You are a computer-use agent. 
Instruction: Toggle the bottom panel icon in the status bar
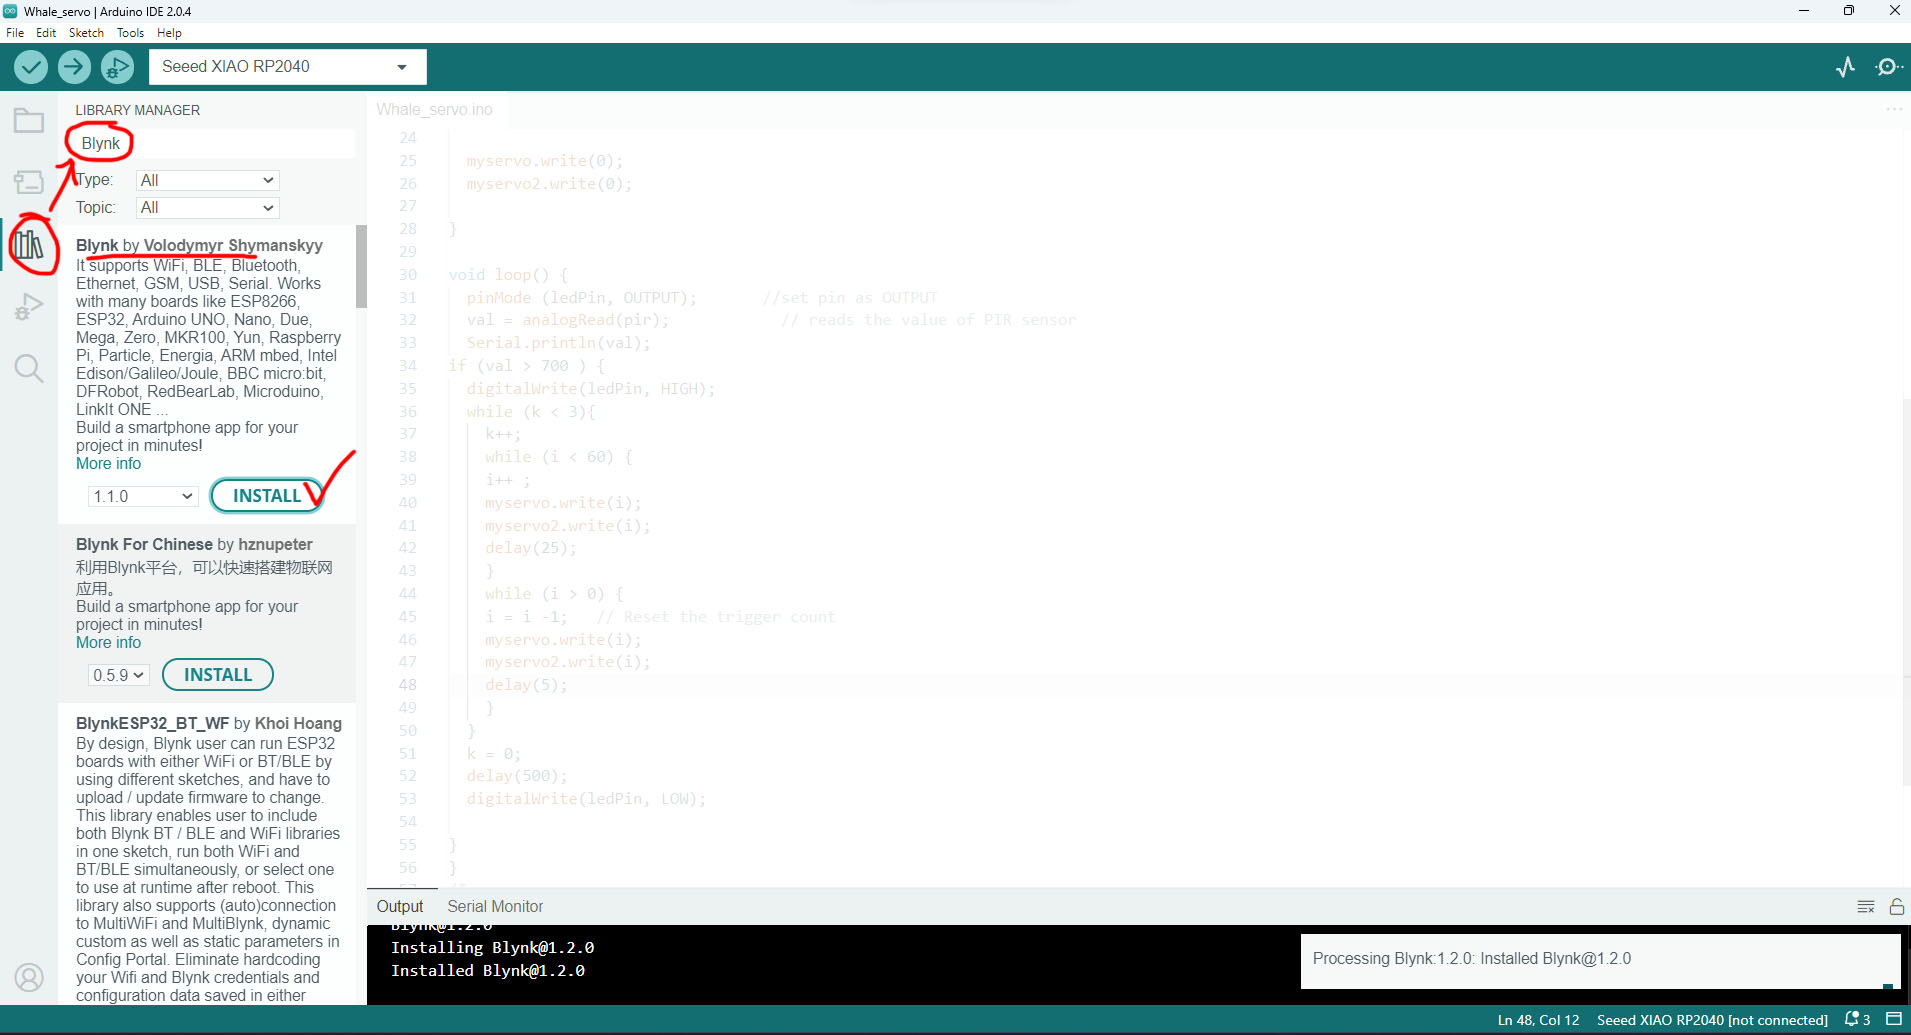(x=1894, y=1020)
